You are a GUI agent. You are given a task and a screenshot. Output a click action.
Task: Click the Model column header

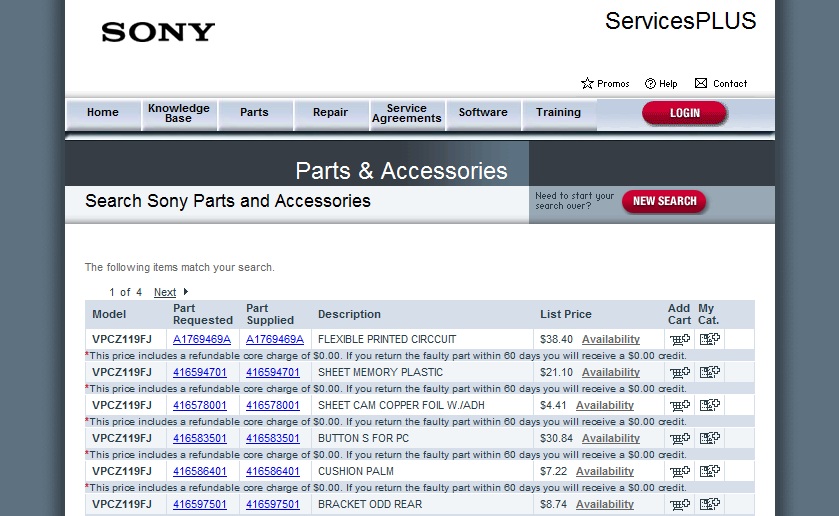coord(109,314)
